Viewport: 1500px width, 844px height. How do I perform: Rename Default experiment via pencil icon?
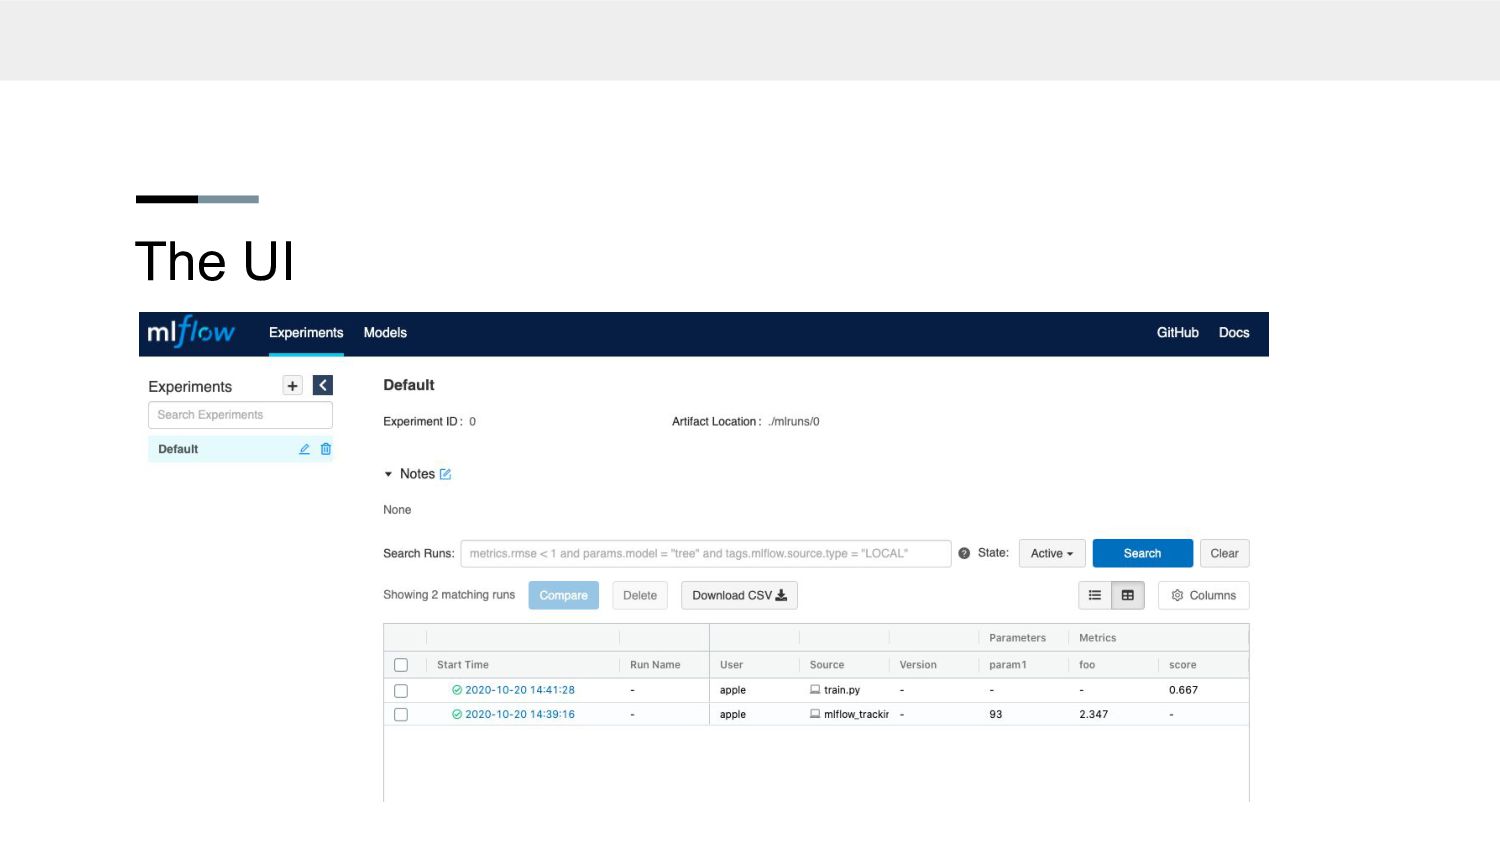pos(304,449)
